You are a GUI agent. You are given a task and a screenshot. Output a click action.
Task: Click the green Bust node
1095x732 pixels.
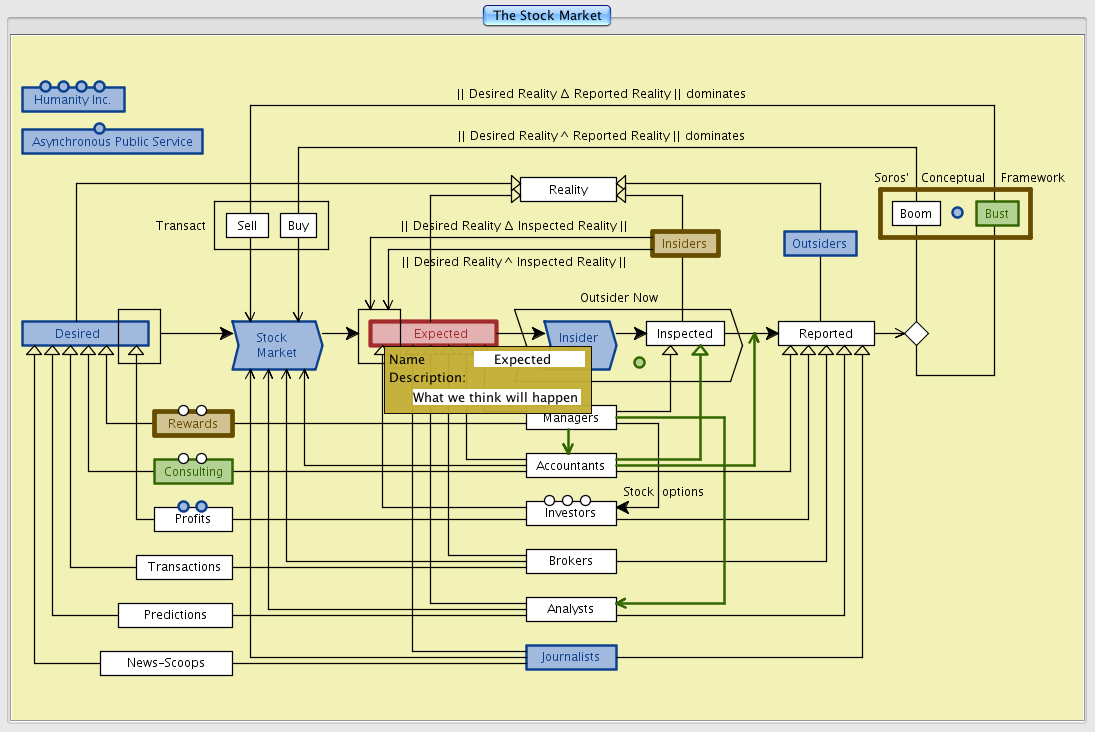(997, 213)
